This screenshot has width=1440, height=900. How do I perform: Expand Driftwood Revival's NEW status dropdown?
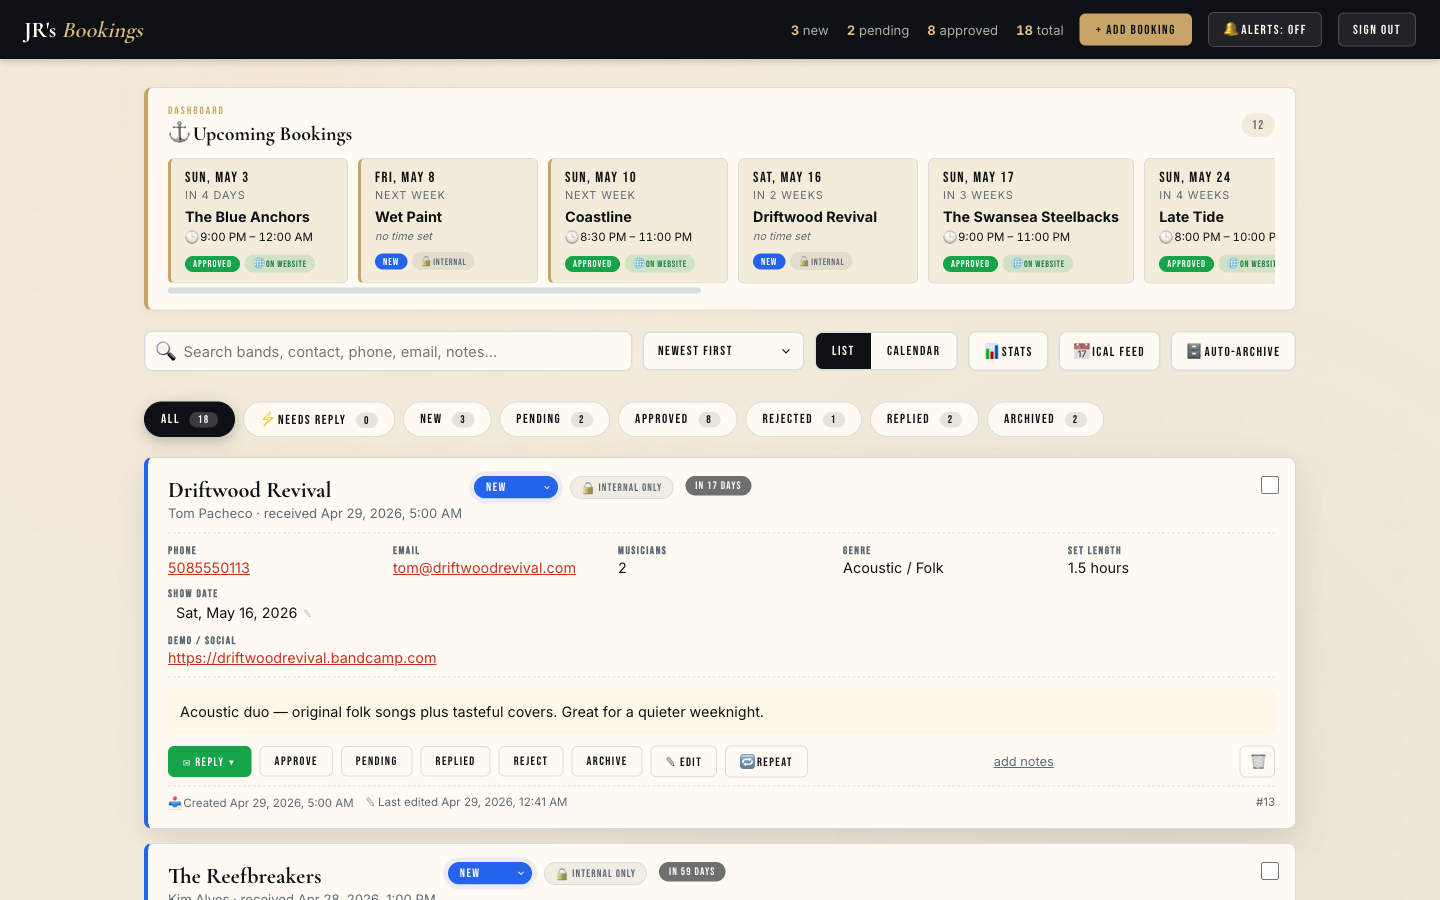[x=516, y=487]
